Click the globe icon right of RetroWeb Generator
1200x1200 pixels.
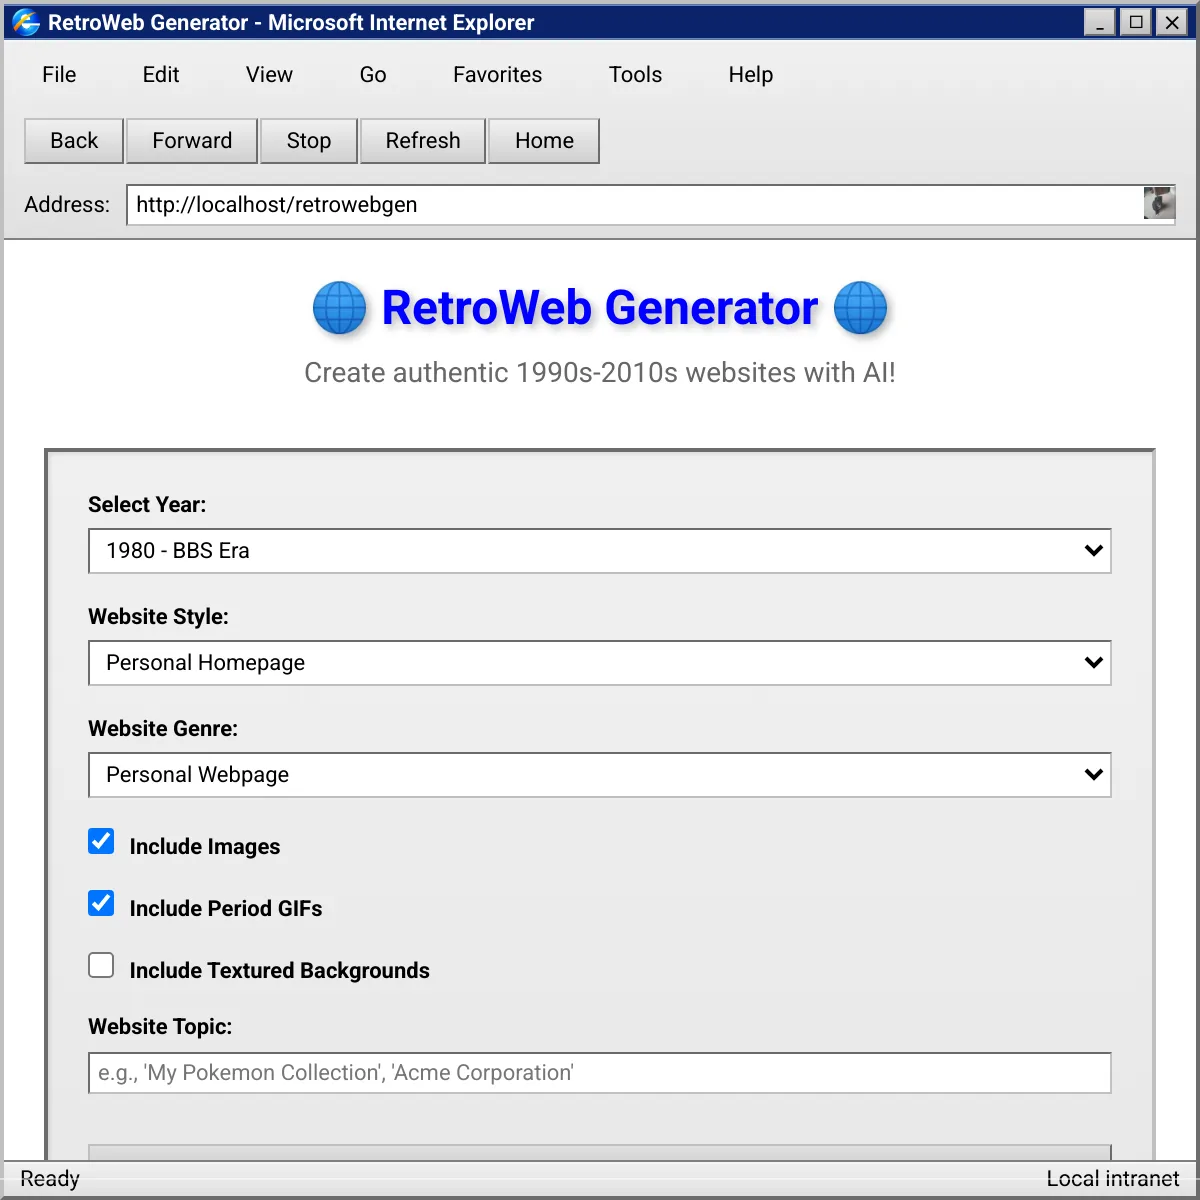click(860, 307)
